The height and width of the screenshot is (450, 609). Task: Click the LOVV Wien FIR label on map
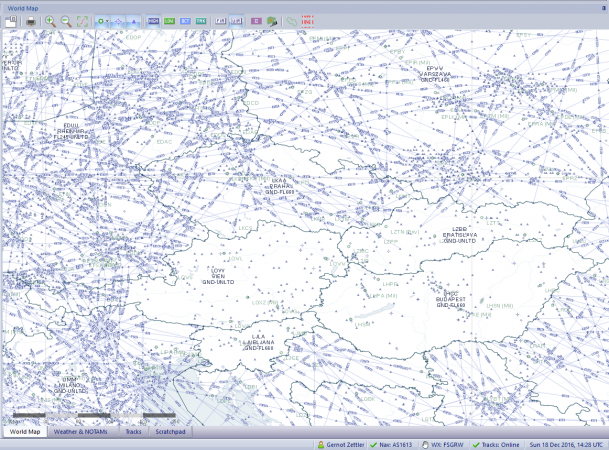(x=218, y=275)
